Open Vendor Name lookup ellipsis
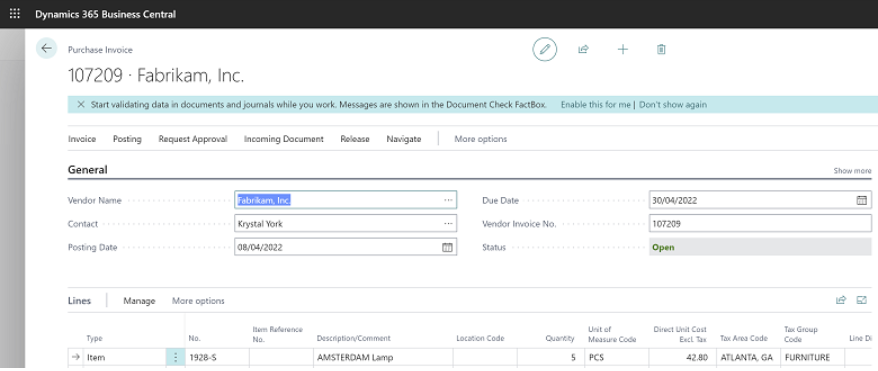The height and width of the screenshot is (371, 878). (448, 200)
